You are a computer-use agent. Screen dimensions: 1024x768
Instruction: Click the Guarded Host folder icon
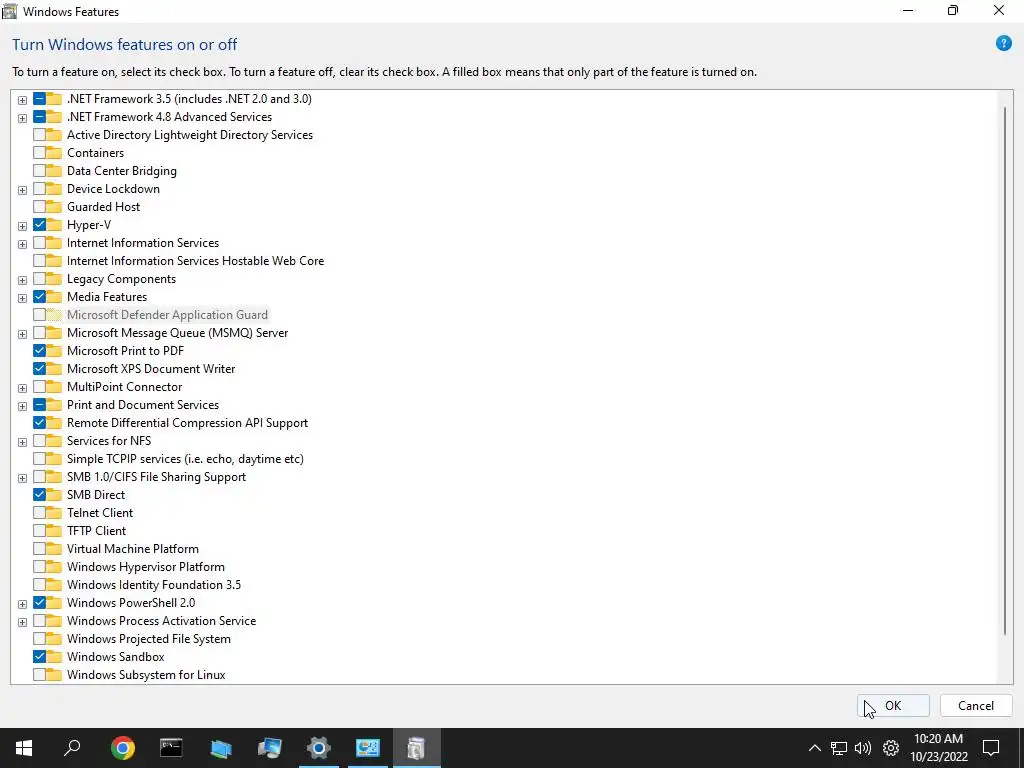click(x=54, y=207)
